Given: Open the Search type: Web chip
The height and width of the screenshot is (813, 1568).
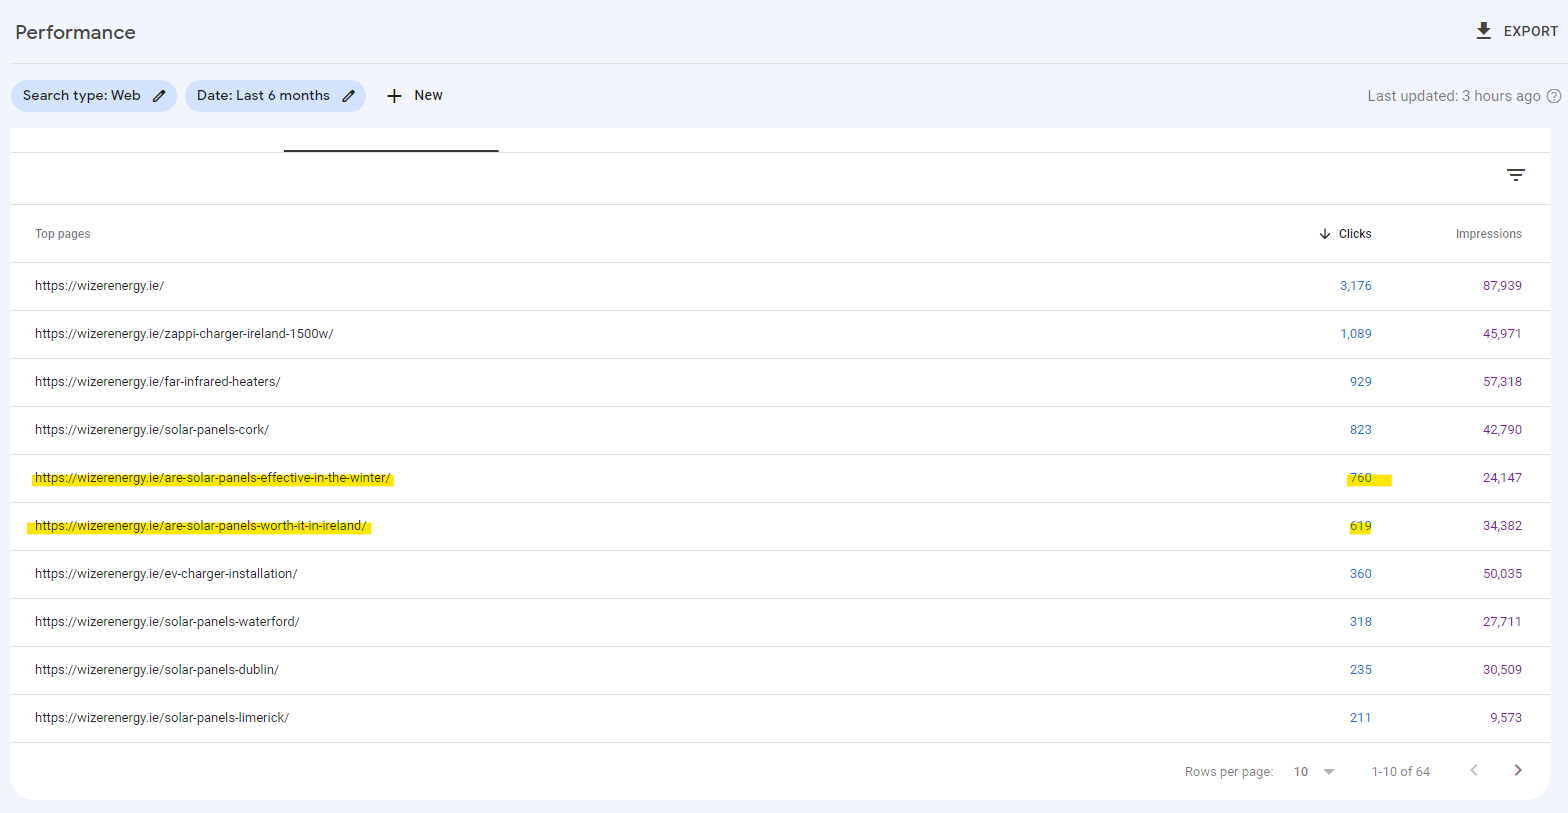Looking at the screenshot, I should (x=94, y=96).
